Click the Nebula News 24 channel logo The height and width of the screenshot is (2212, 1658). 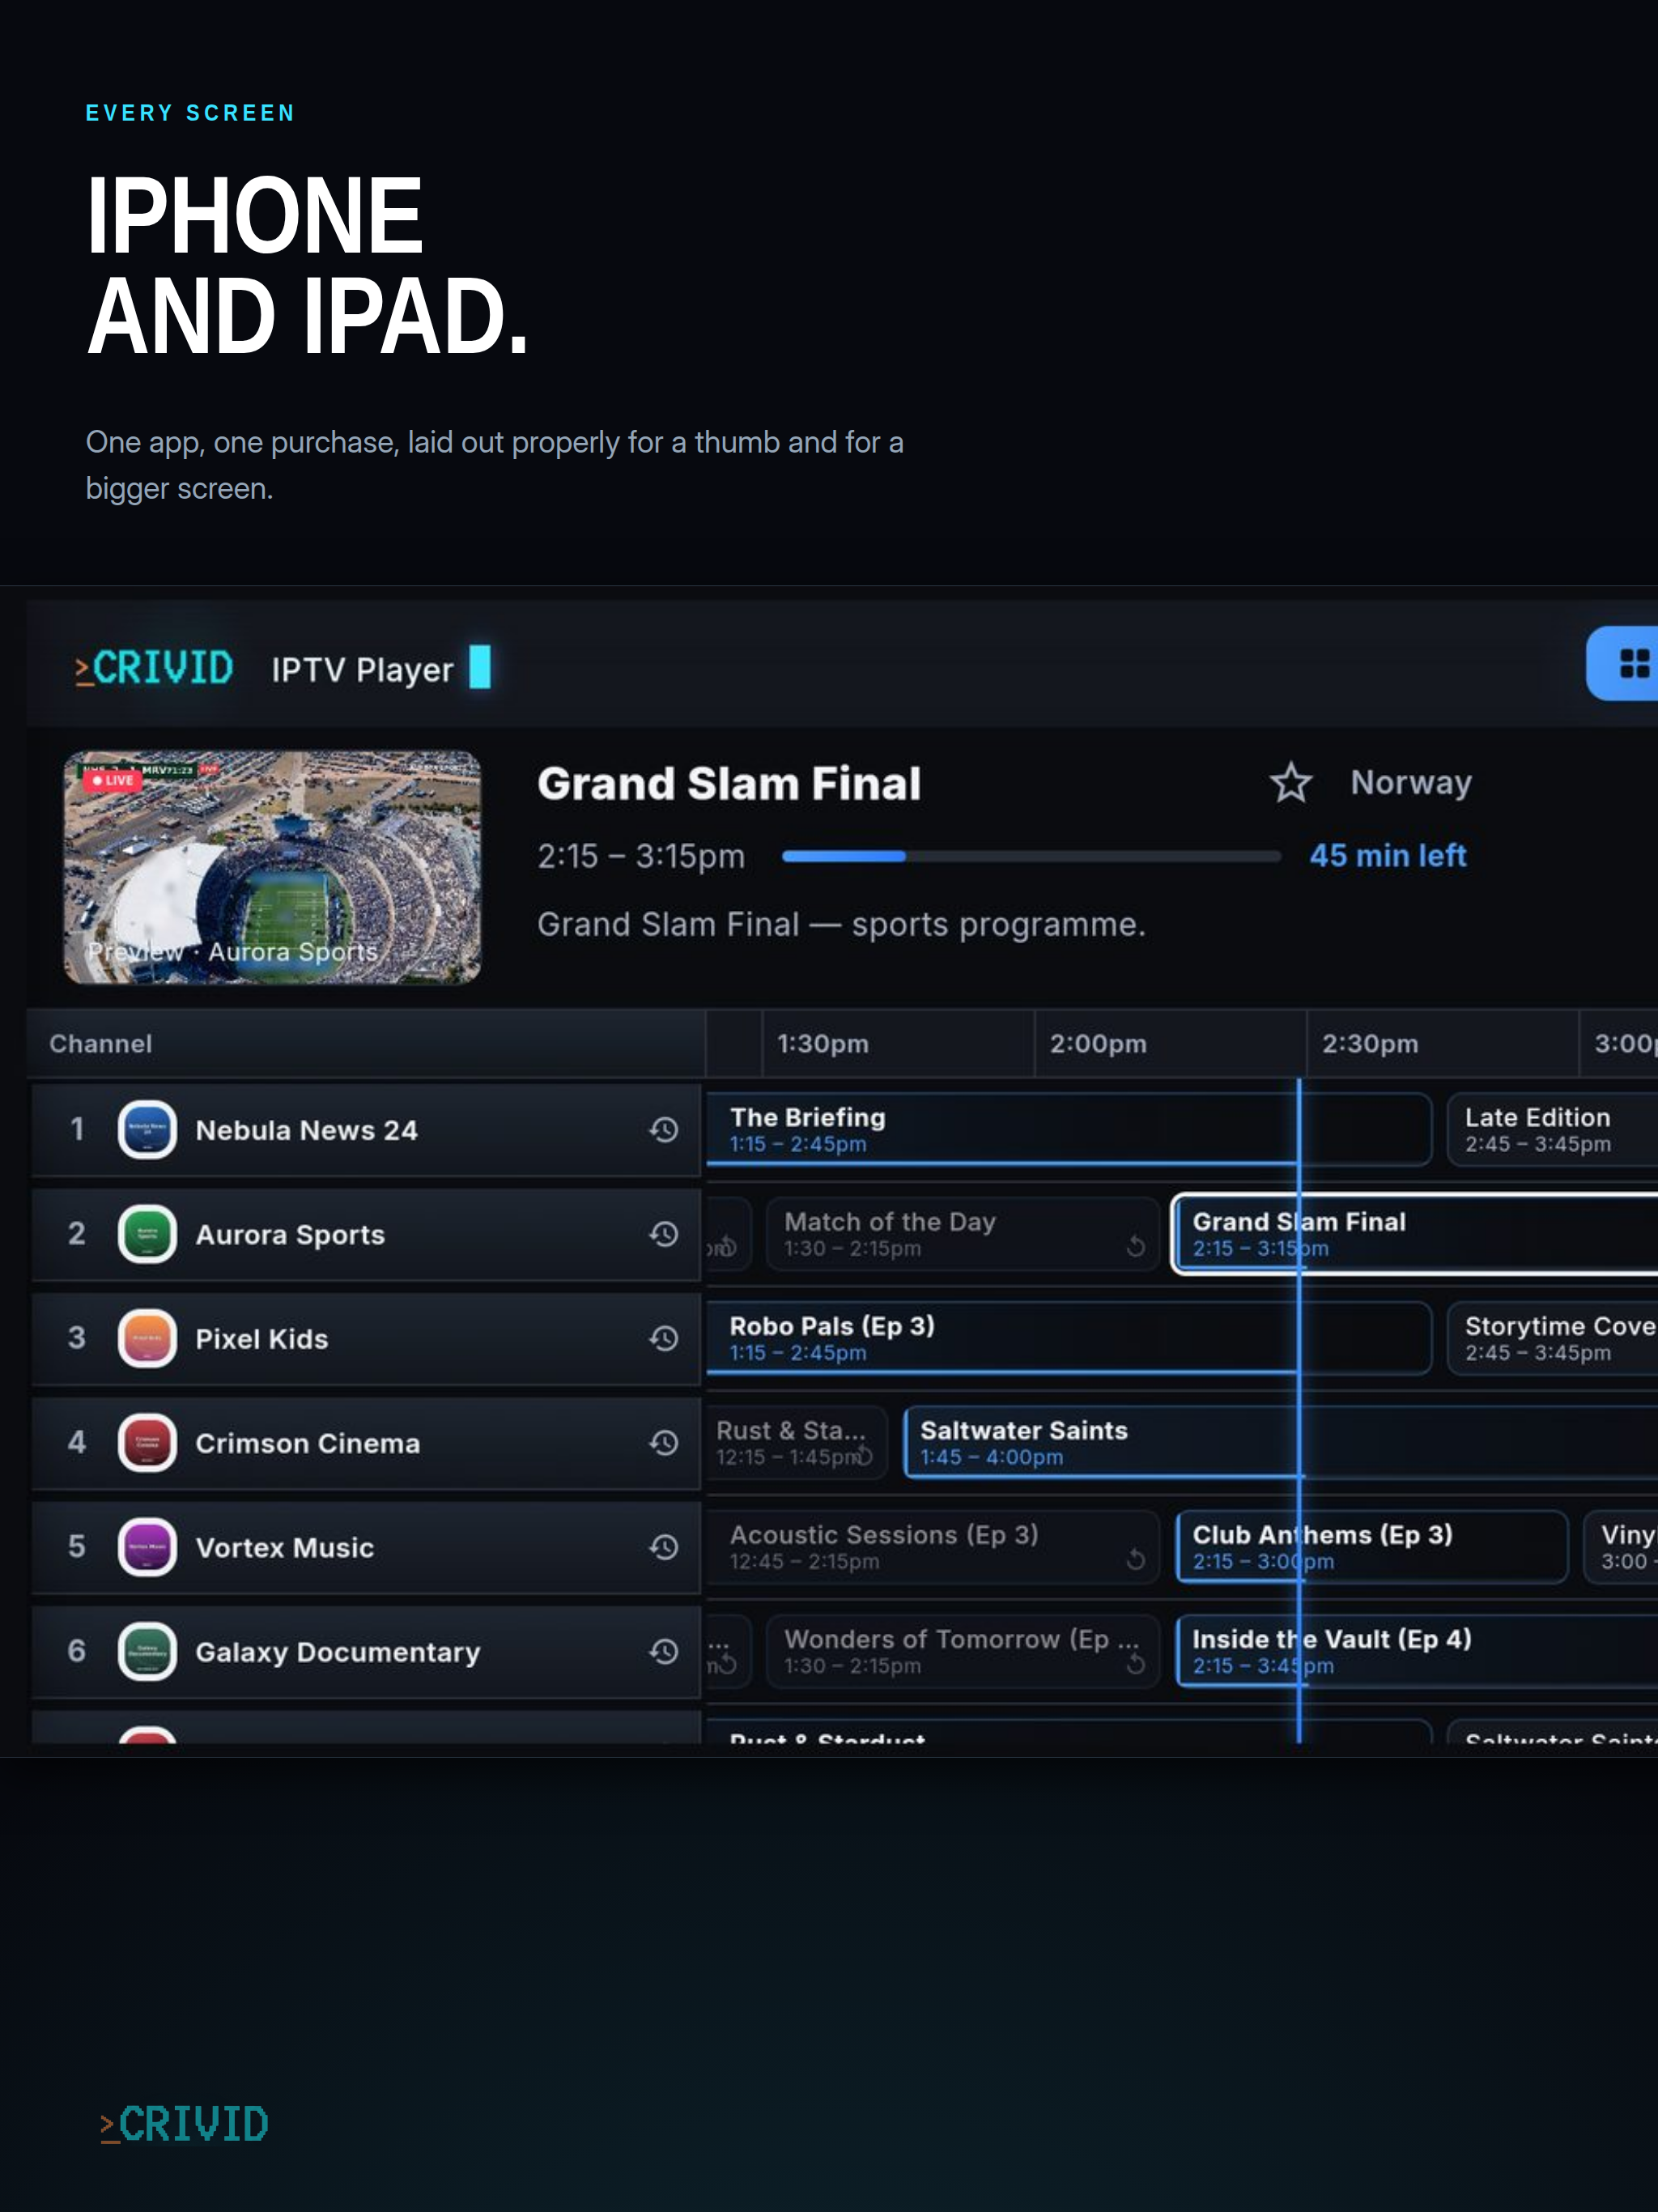(x=147, y=1130)
